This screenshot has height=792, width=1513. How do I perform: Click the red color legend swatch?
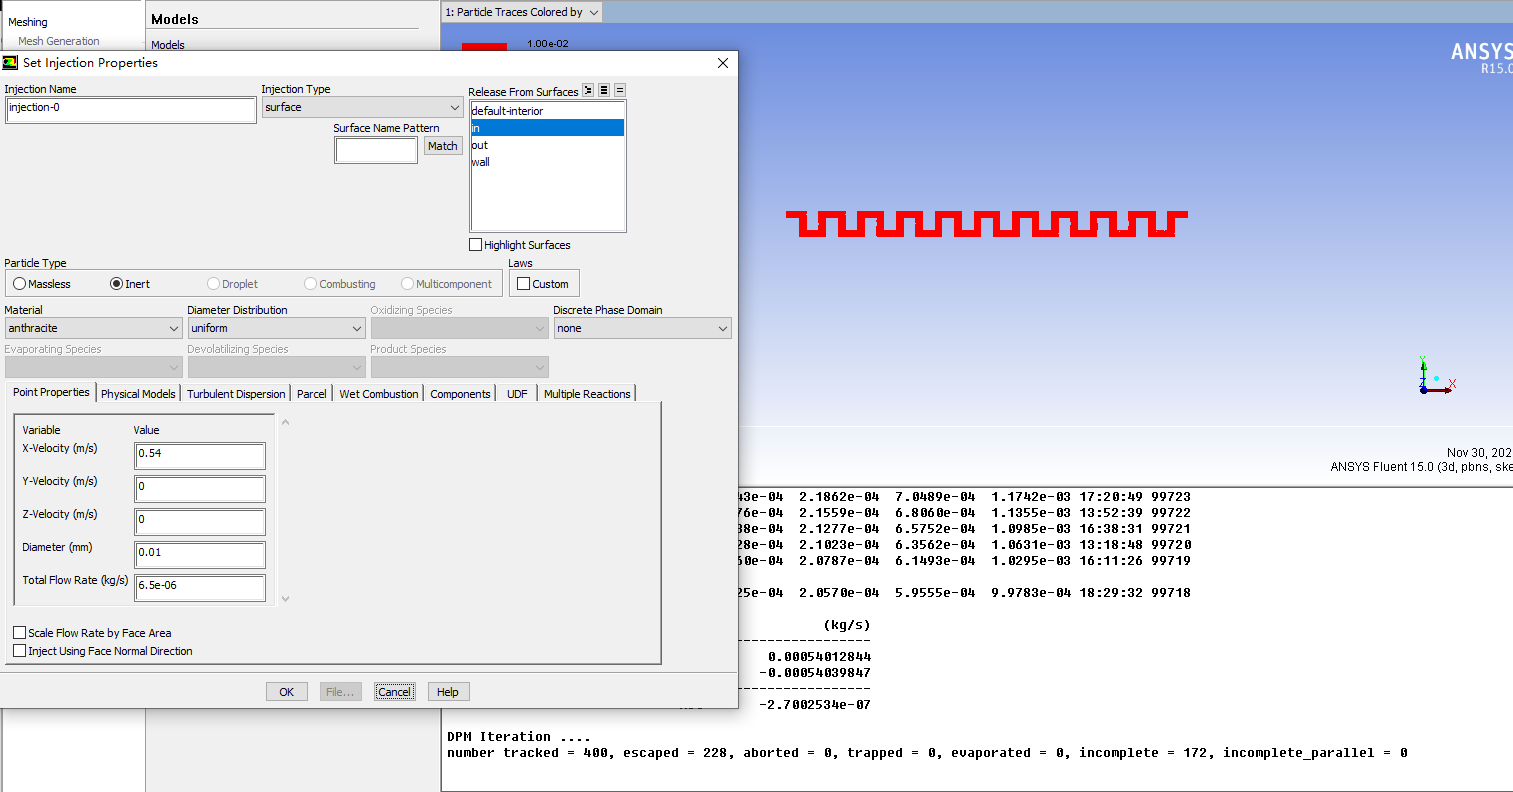coord(484,46)
